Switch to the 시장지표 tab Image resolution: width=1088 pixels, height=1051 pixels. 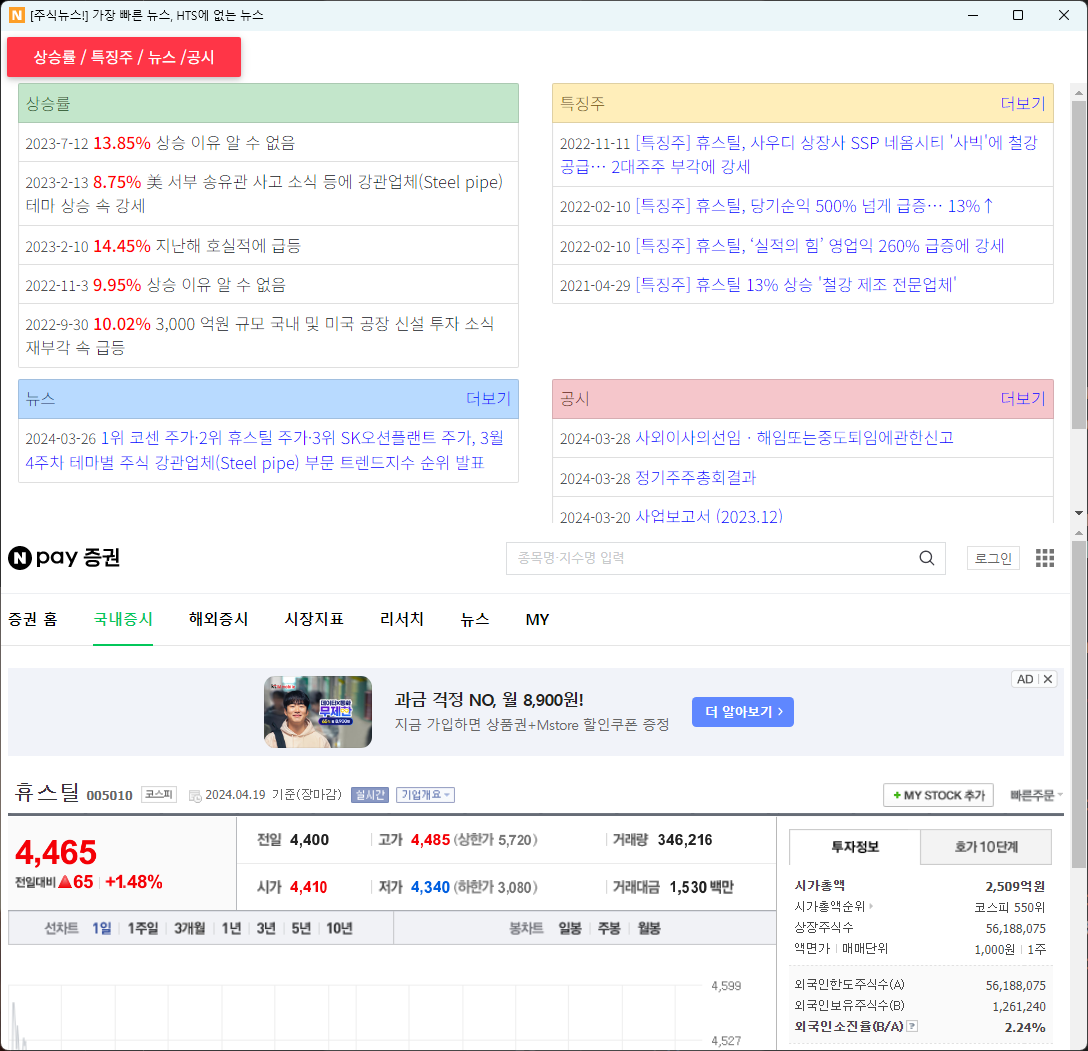[314, 620]
